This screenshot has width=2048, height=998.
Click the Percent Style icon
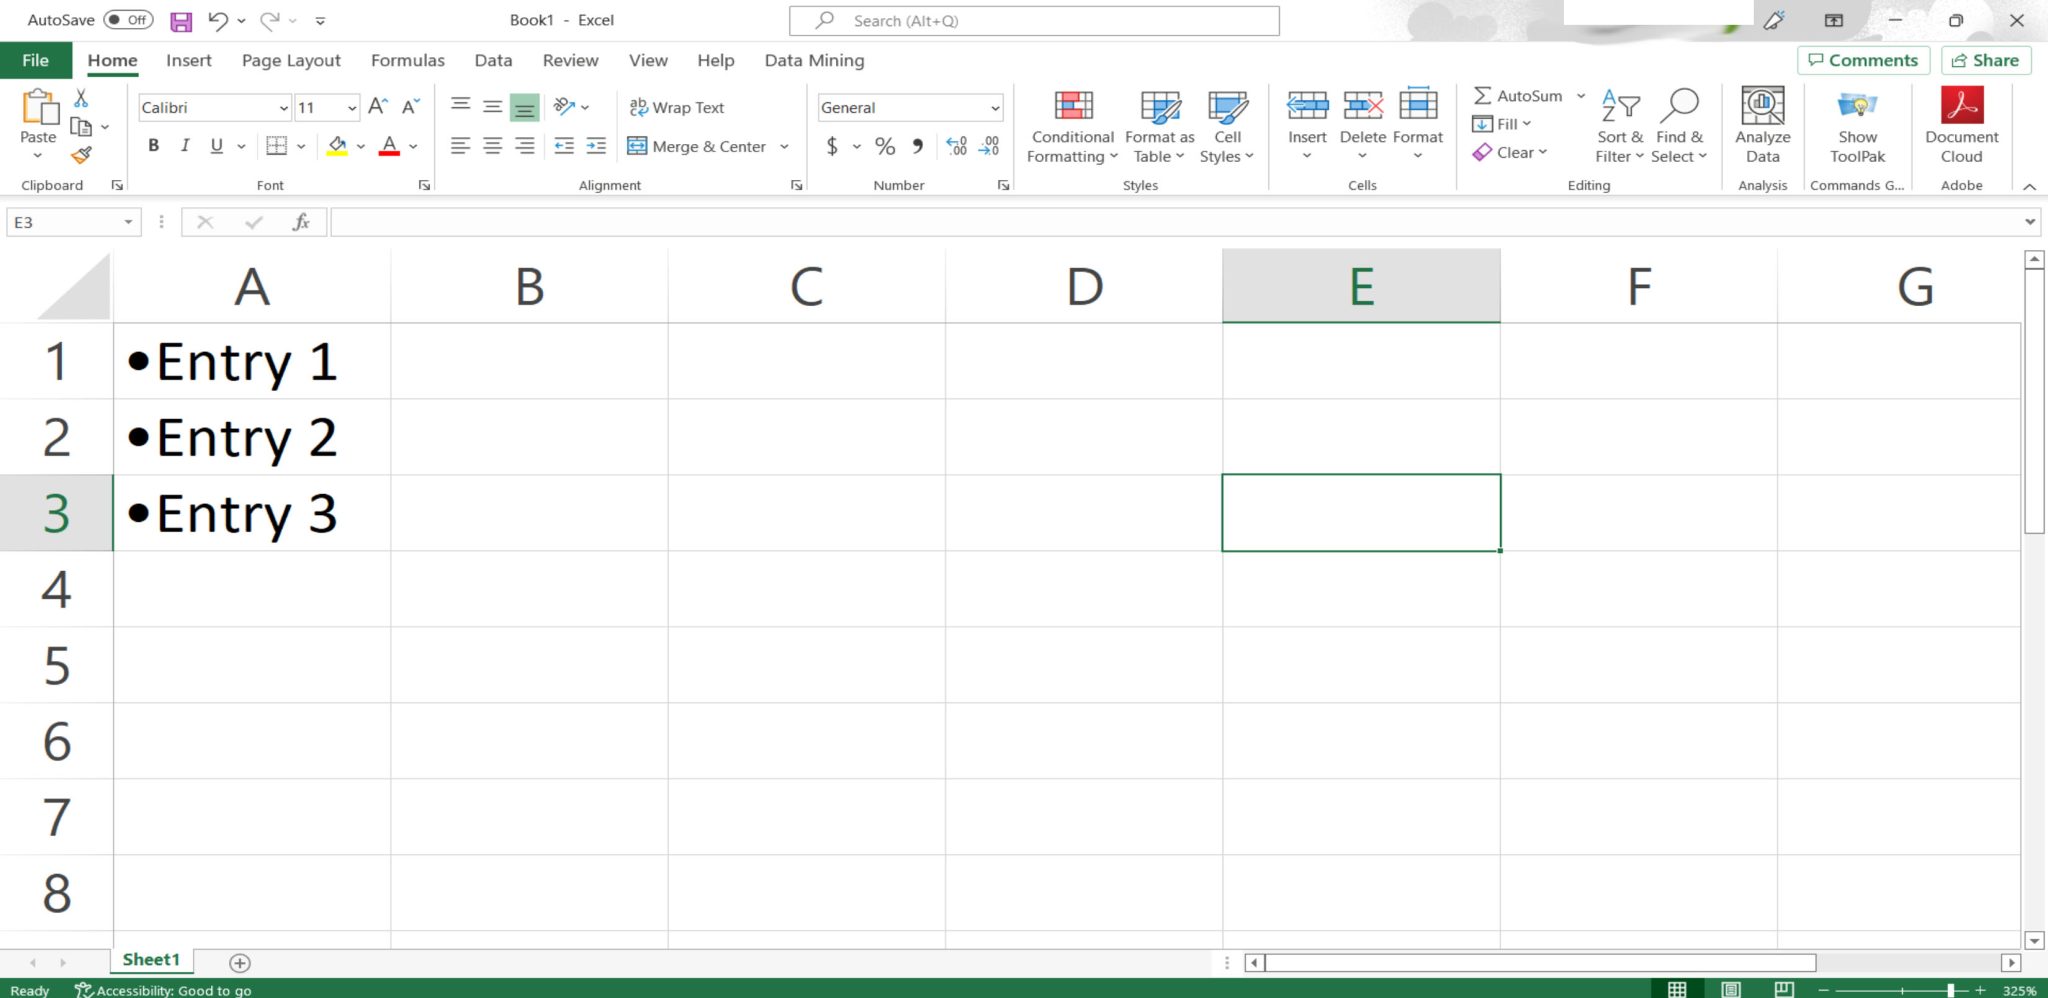pyautogui.click(x=885, y=147)
